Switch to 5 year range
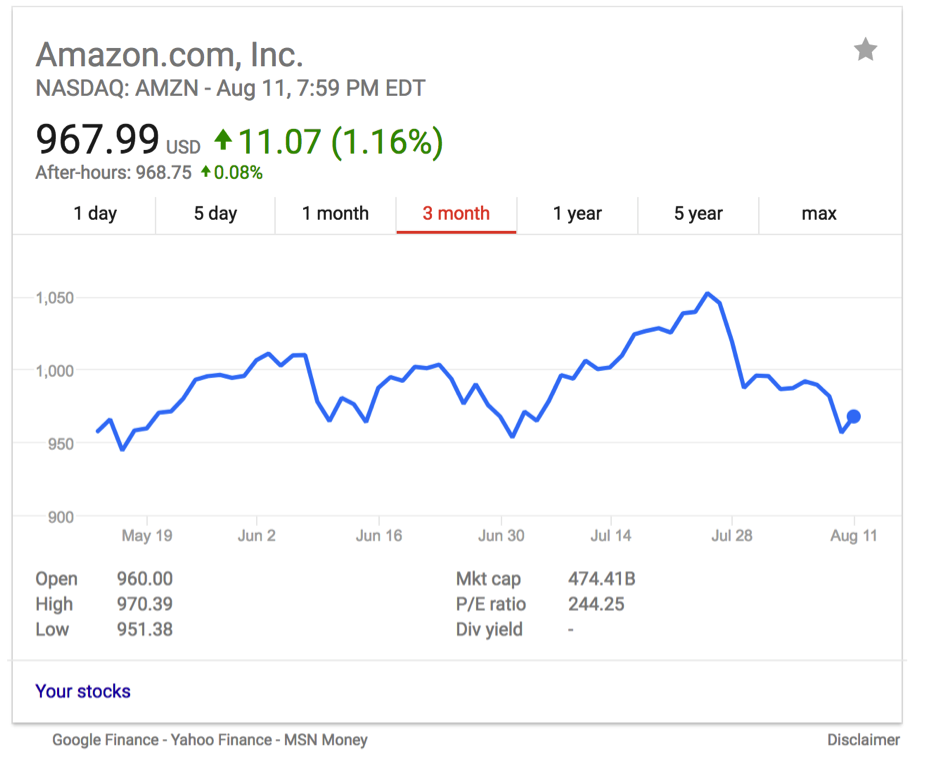The height and width of the screenshot is (763, 927). tap(698, 213)
